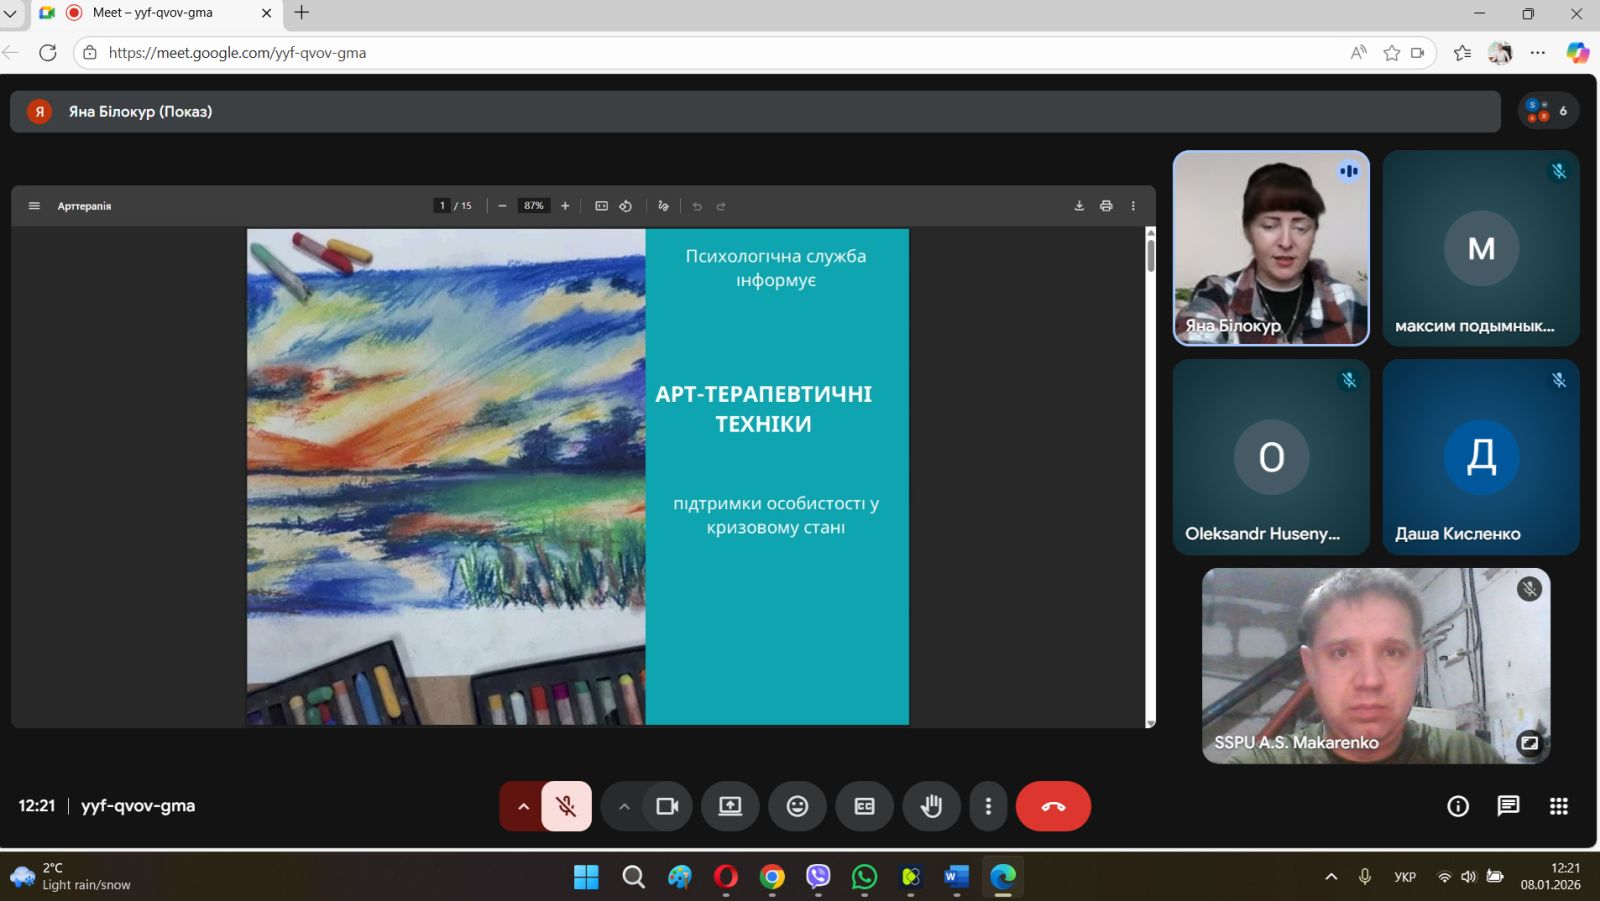Open Microsoft Word from the taskbar
The image size is (1600, 901).
coord(956,877)
